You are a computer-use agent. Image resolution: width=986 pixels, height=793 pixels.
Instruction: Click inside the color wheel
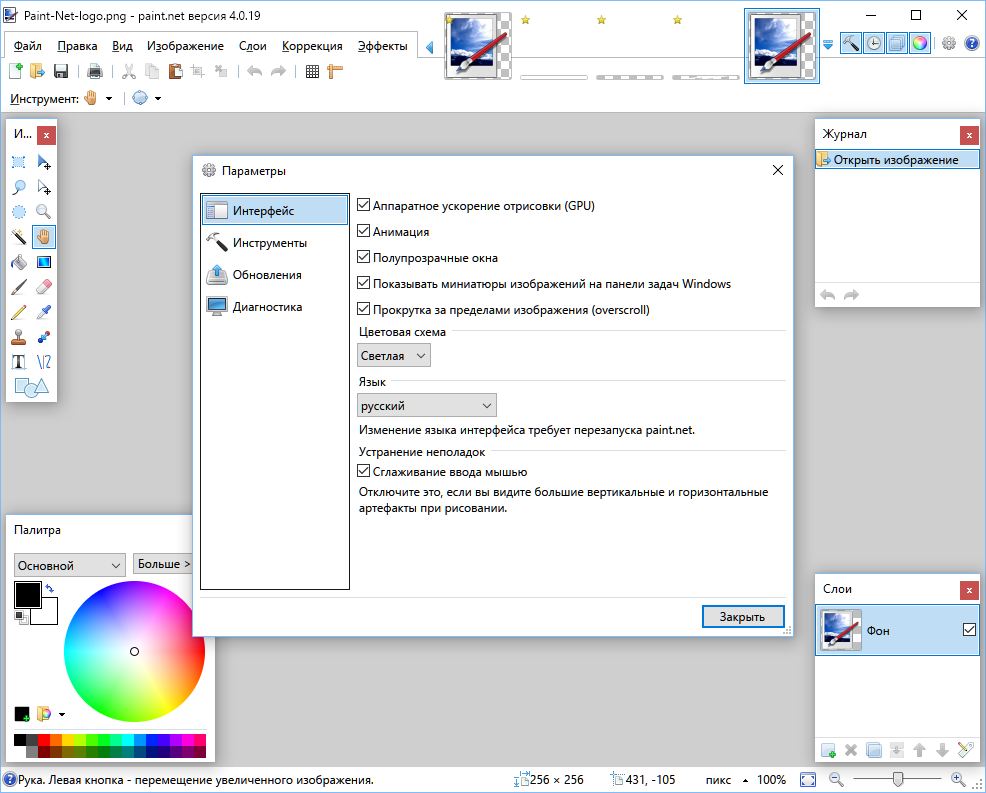point(134,652)
